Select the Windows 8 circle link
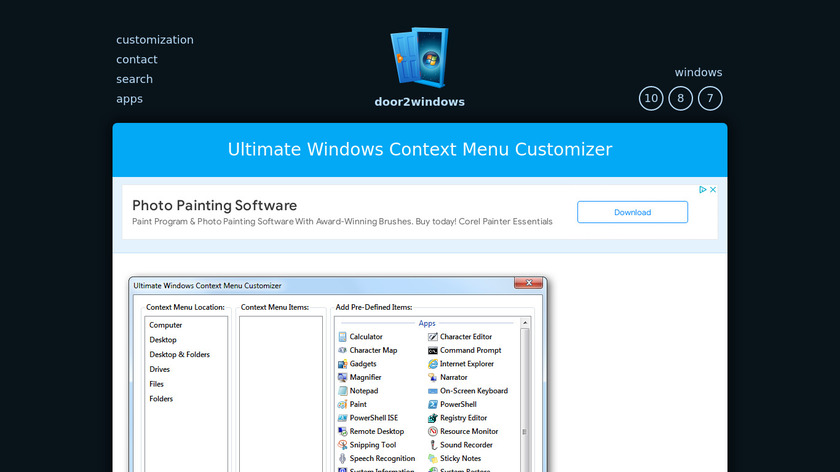The image size is (840, 472). click(680, 98)
